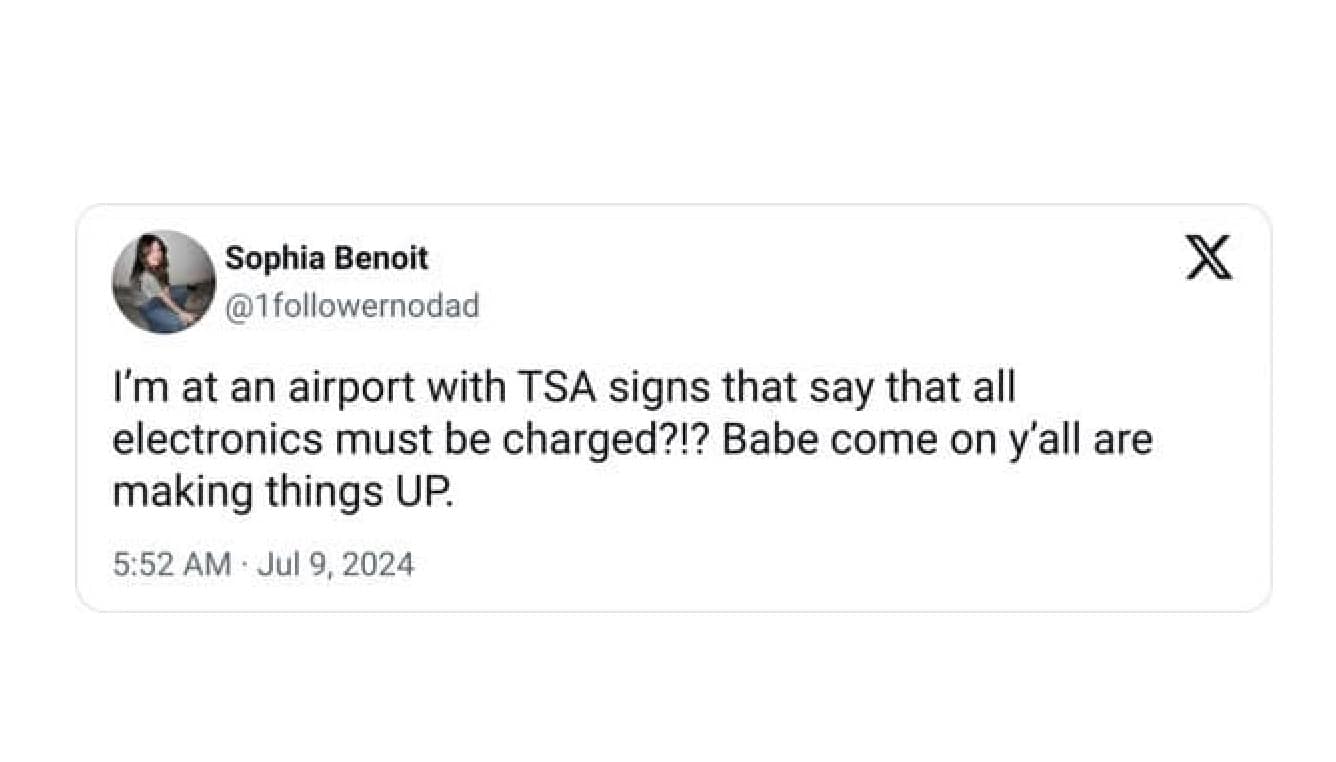The height and width of the screenshot is (762, 1336).
Task: Open Sophia Benoit's profile picture
Action: (x=163, y=282)
